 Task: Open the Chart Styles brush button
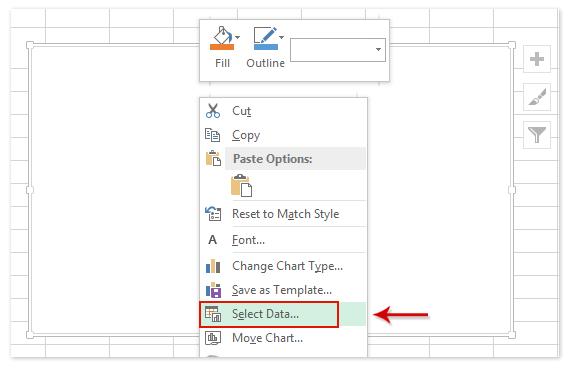[537, 97]
